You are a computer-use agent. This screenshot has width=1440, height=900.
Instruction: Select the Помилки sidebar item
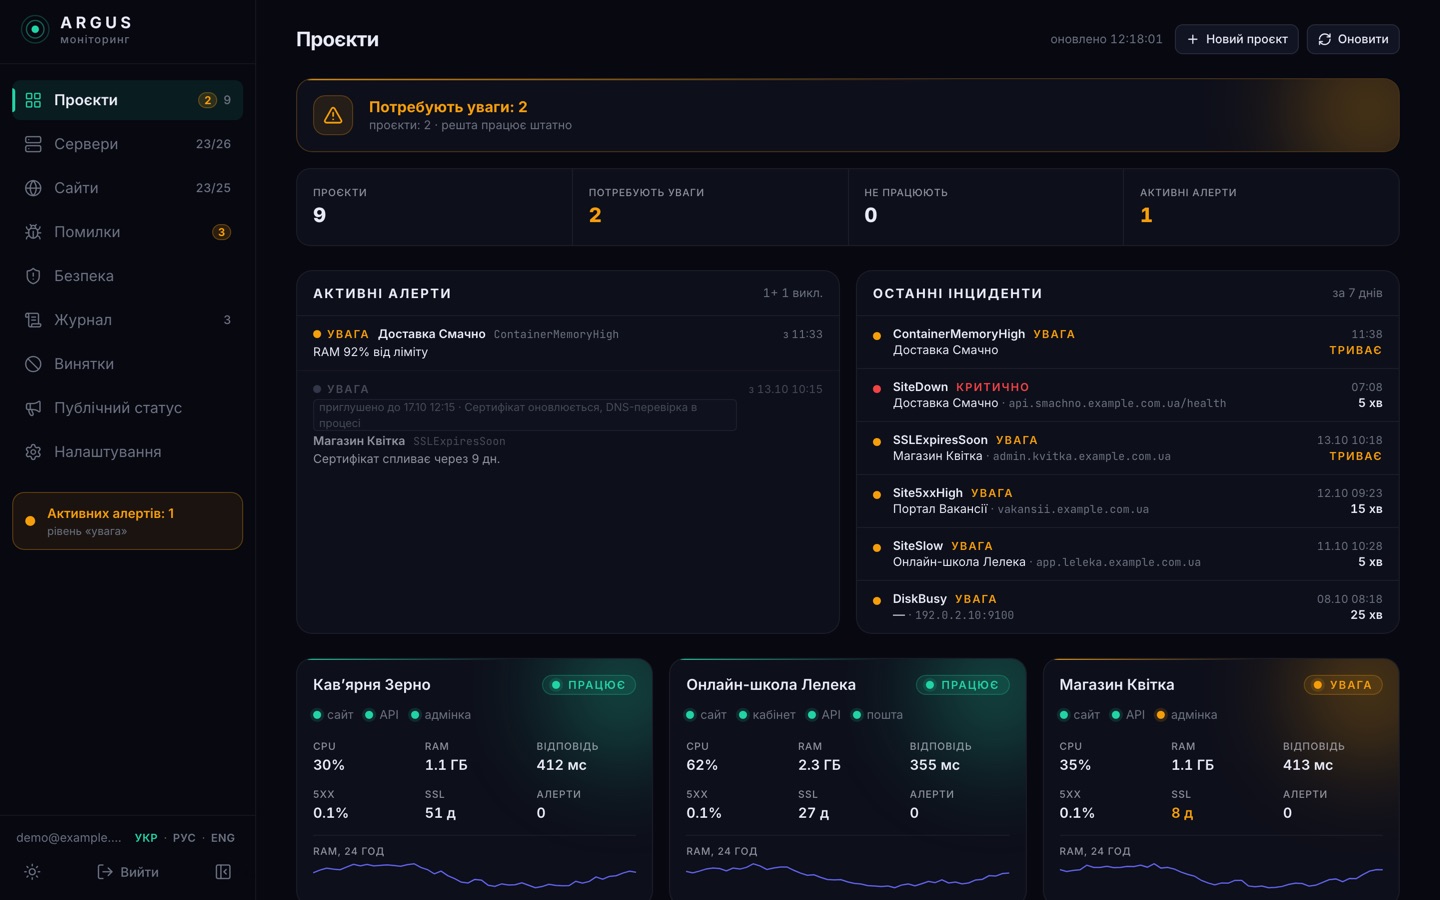pyautogui.click(x=127, y=232)
